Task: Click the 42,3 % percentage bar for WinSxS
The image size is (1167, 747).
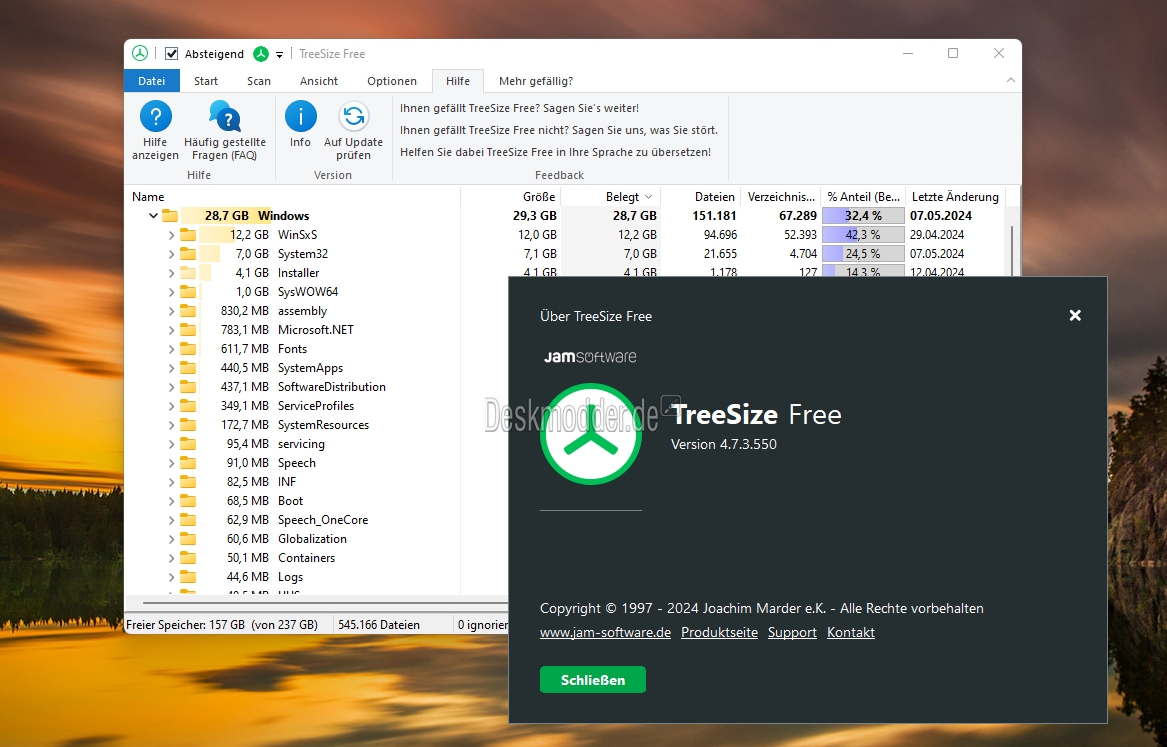Action: click(x=863, y=235)
